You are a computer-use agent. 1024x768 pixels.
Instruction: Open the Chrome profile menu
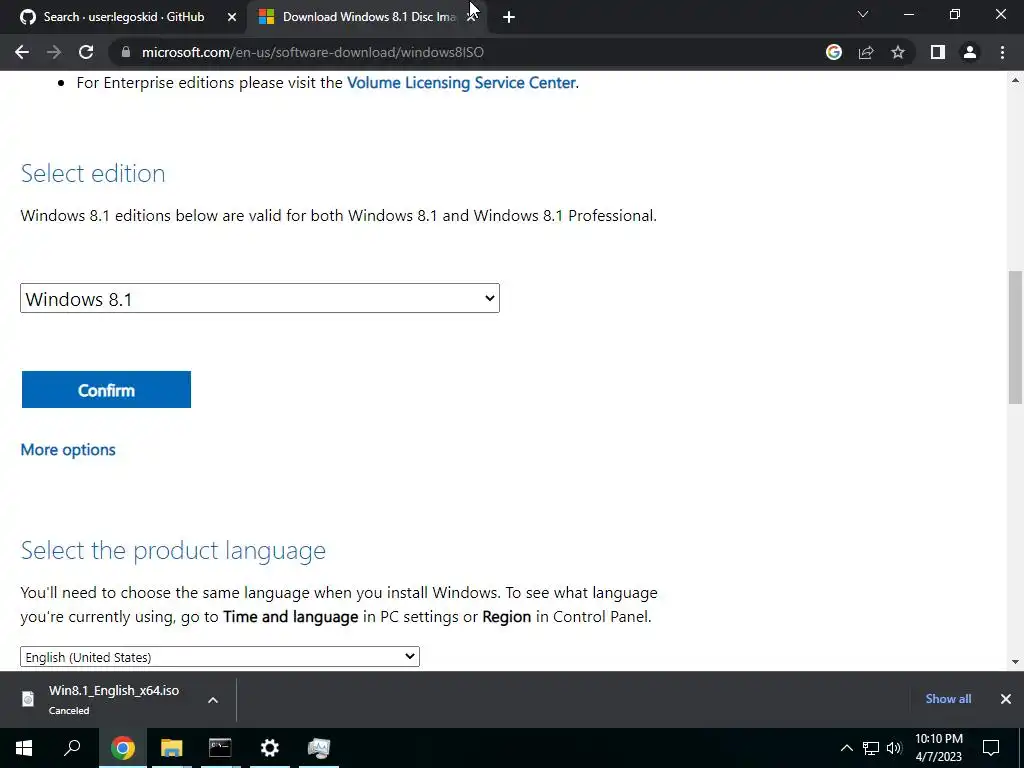click(970, 52)
